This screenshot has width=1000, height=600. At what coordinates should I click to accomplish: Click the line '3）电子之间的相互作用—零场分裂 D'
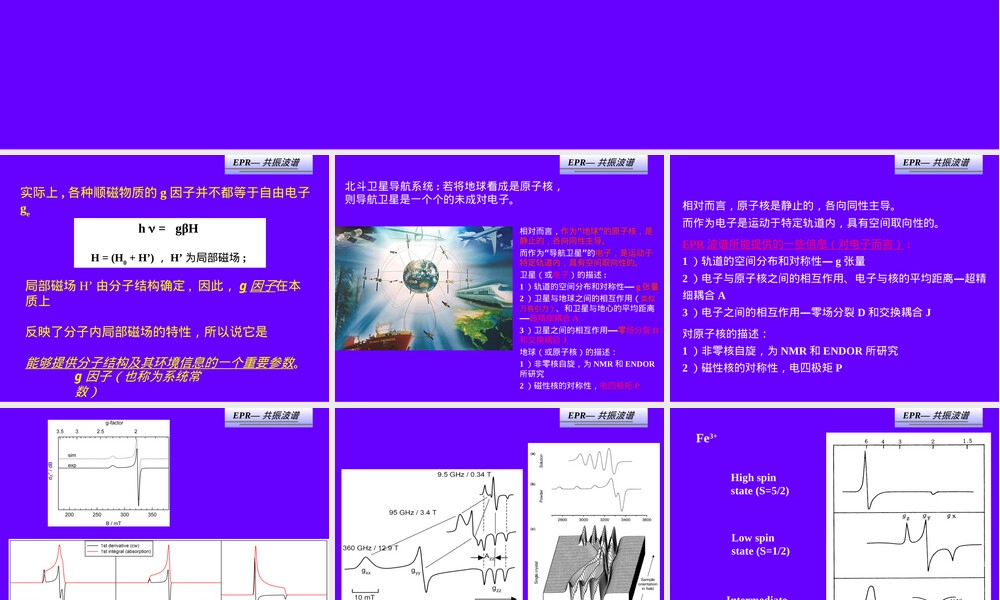click(x=806, y=312)
